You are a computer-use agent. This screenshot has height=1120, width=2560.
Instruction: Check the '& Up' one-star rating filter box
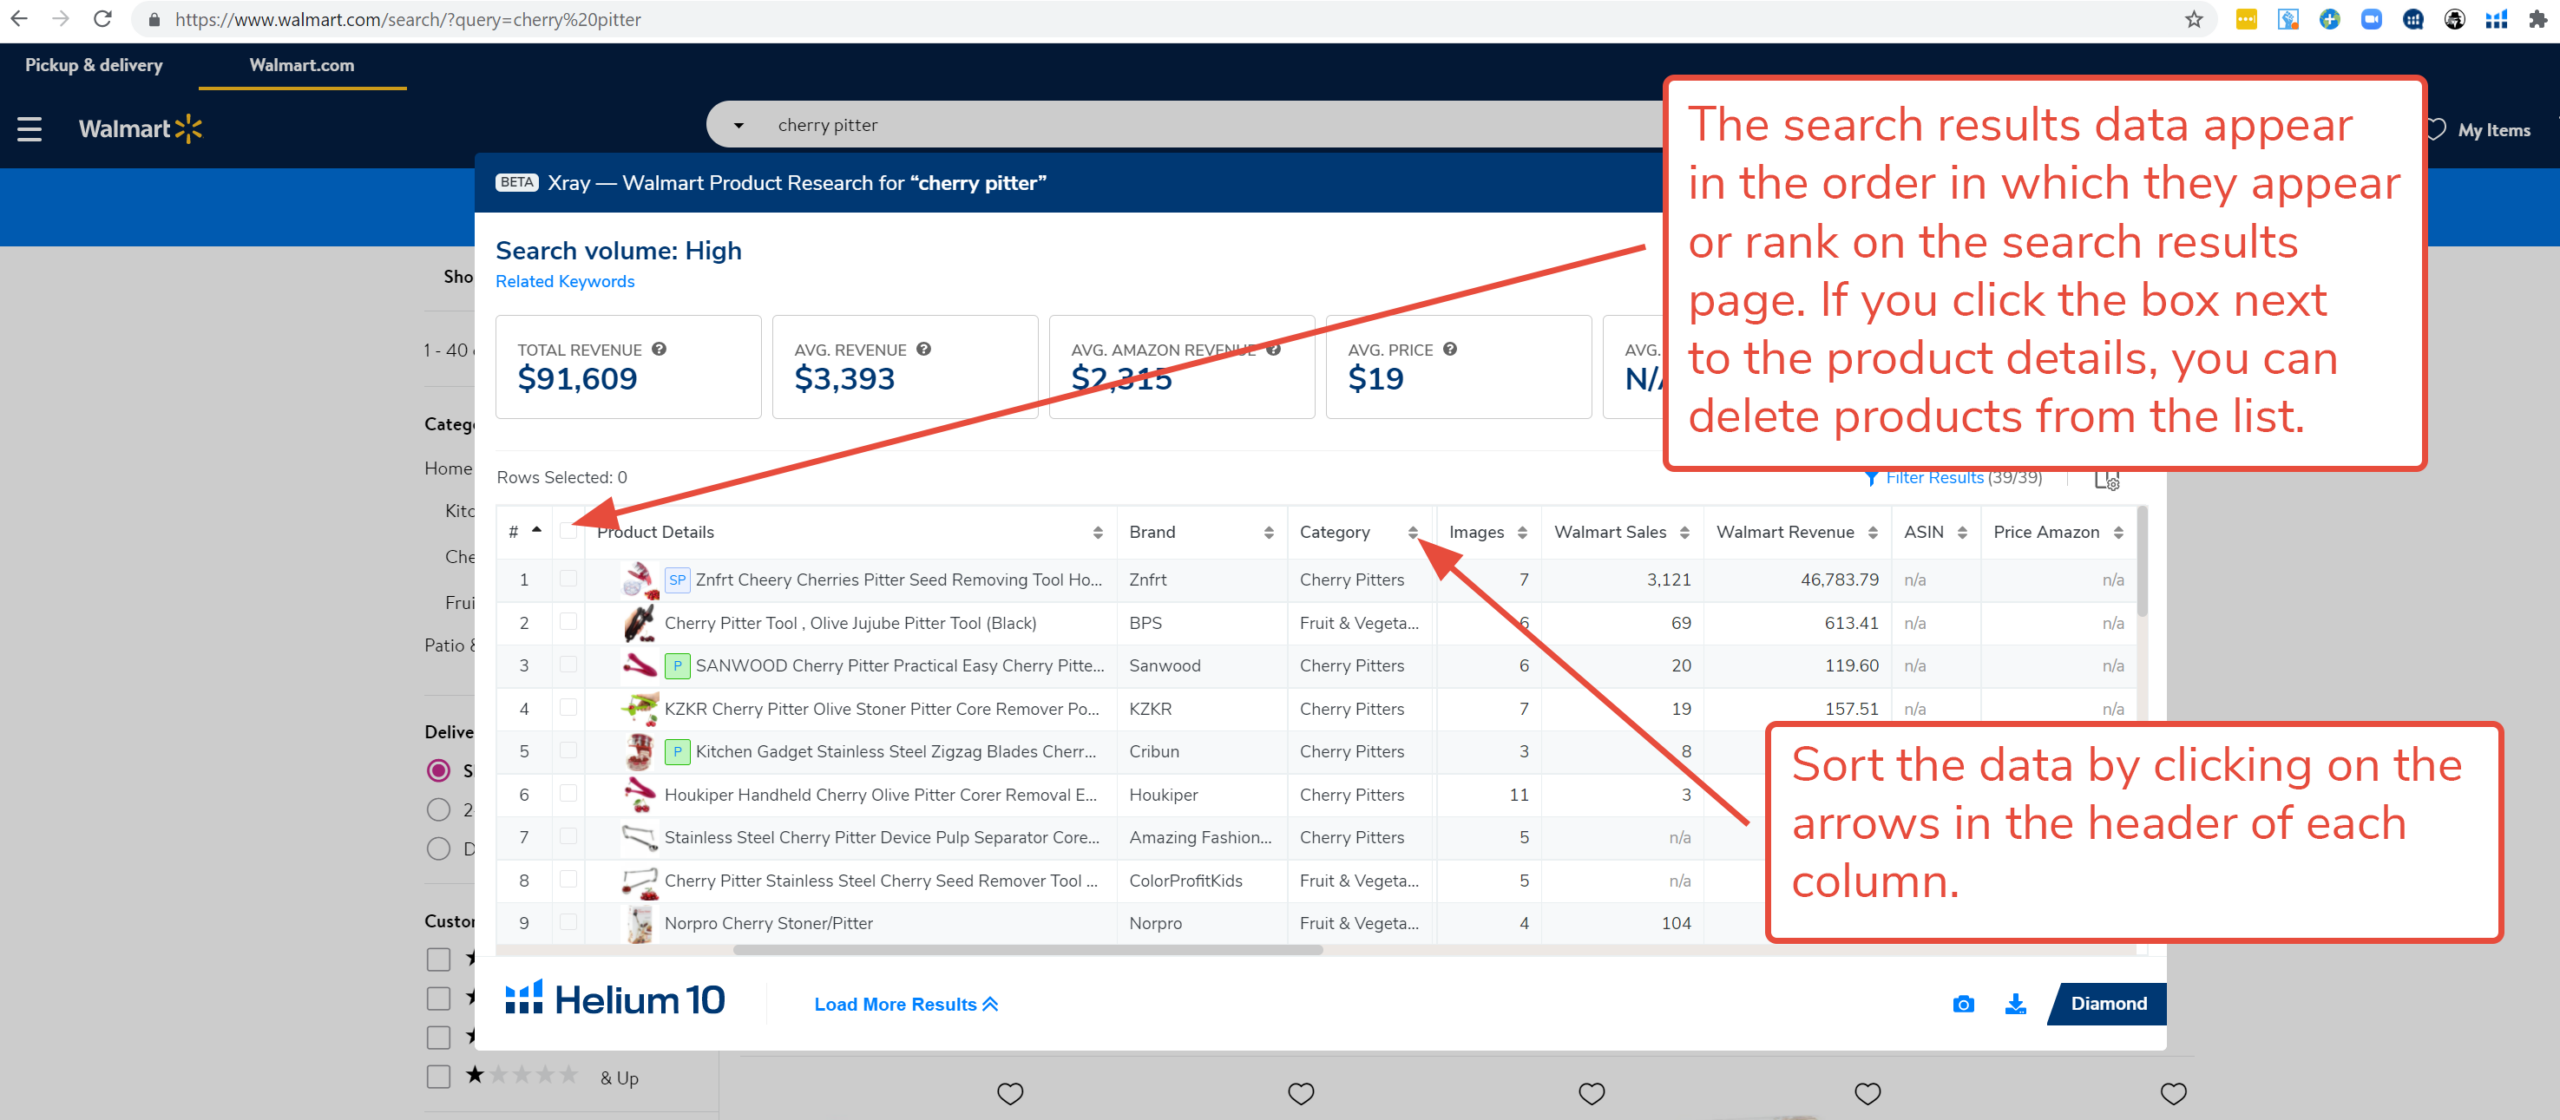pos(438,1077)
